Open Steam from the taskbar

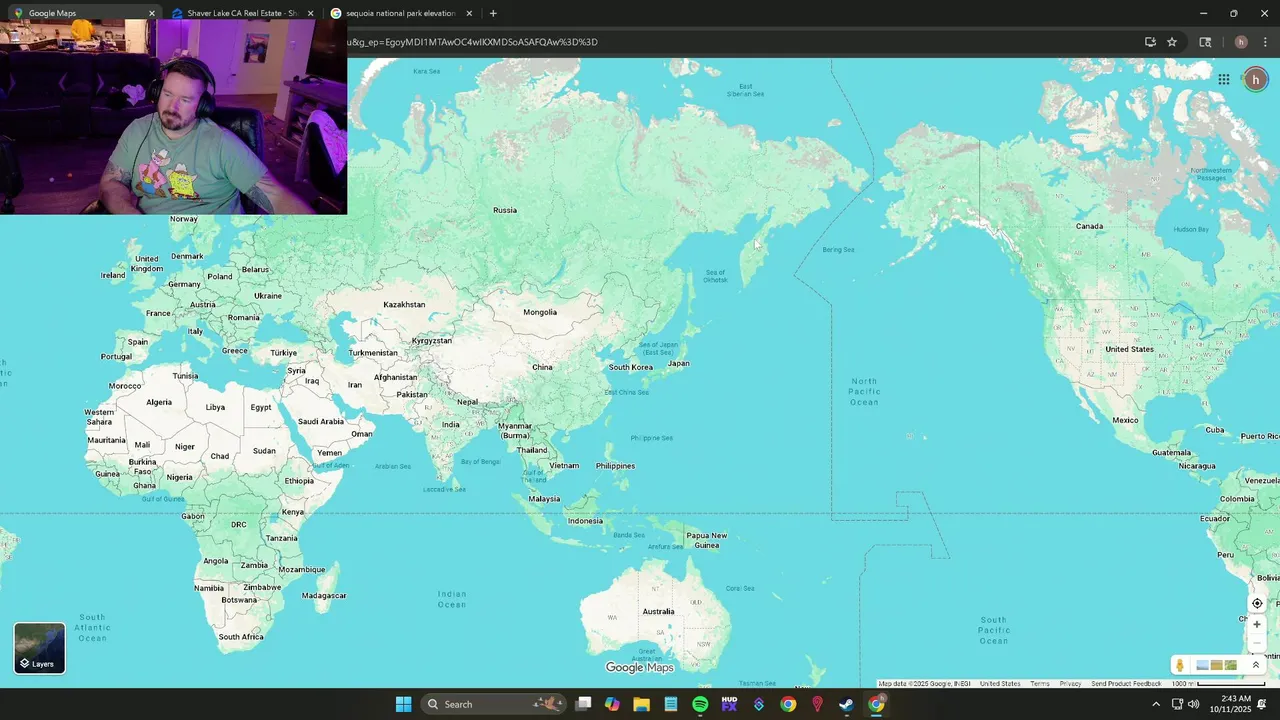tap(846, 704)
